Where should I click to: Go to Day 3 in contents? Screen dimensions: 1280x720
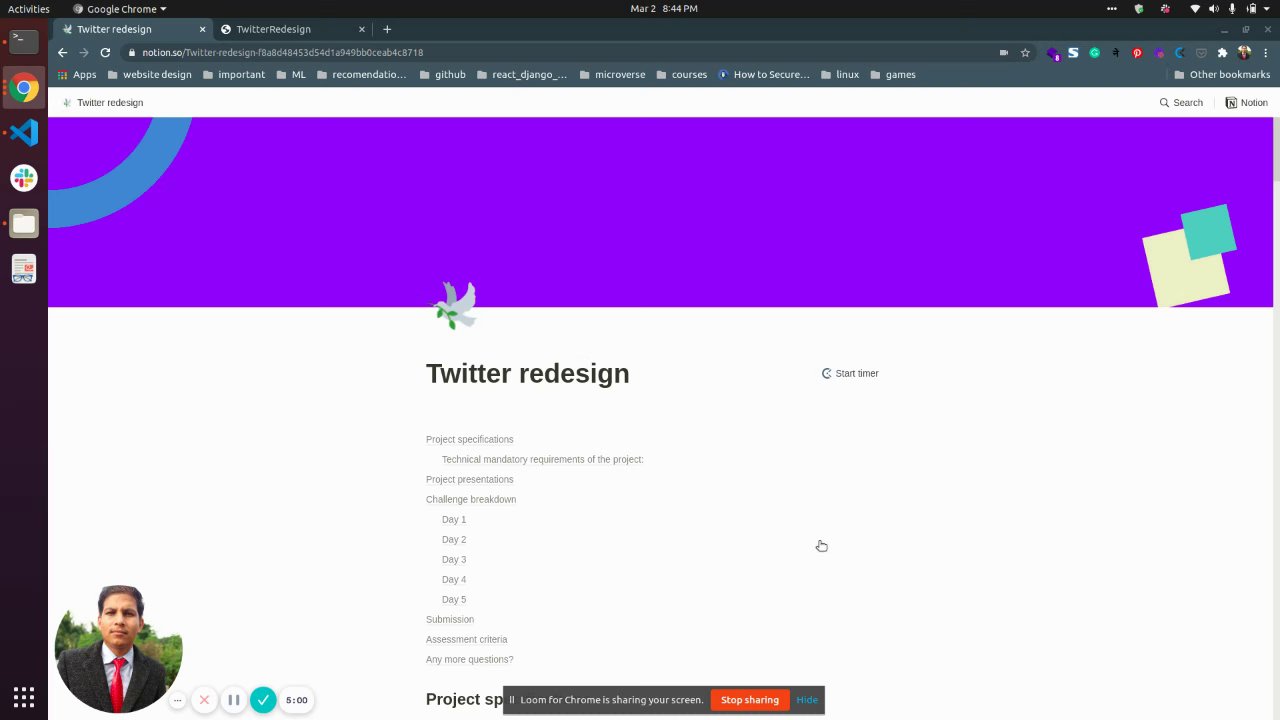pyautogui.click(x=454, y=559)
